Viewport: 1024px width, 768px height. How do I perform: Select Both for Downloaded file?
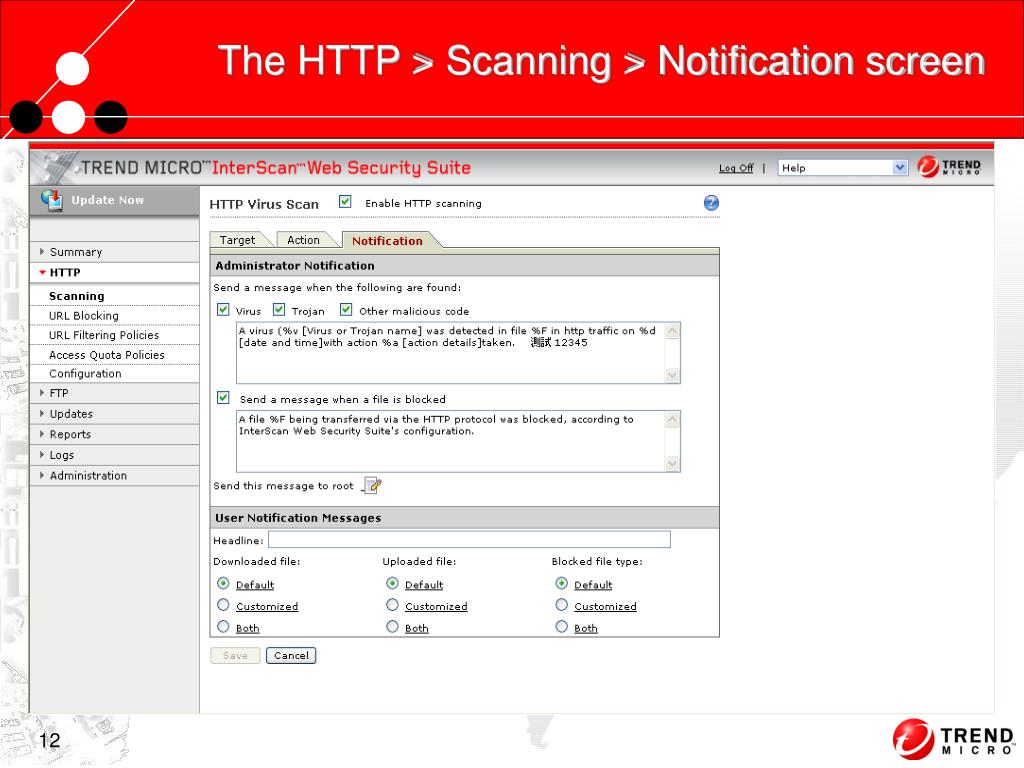(223, 626)
